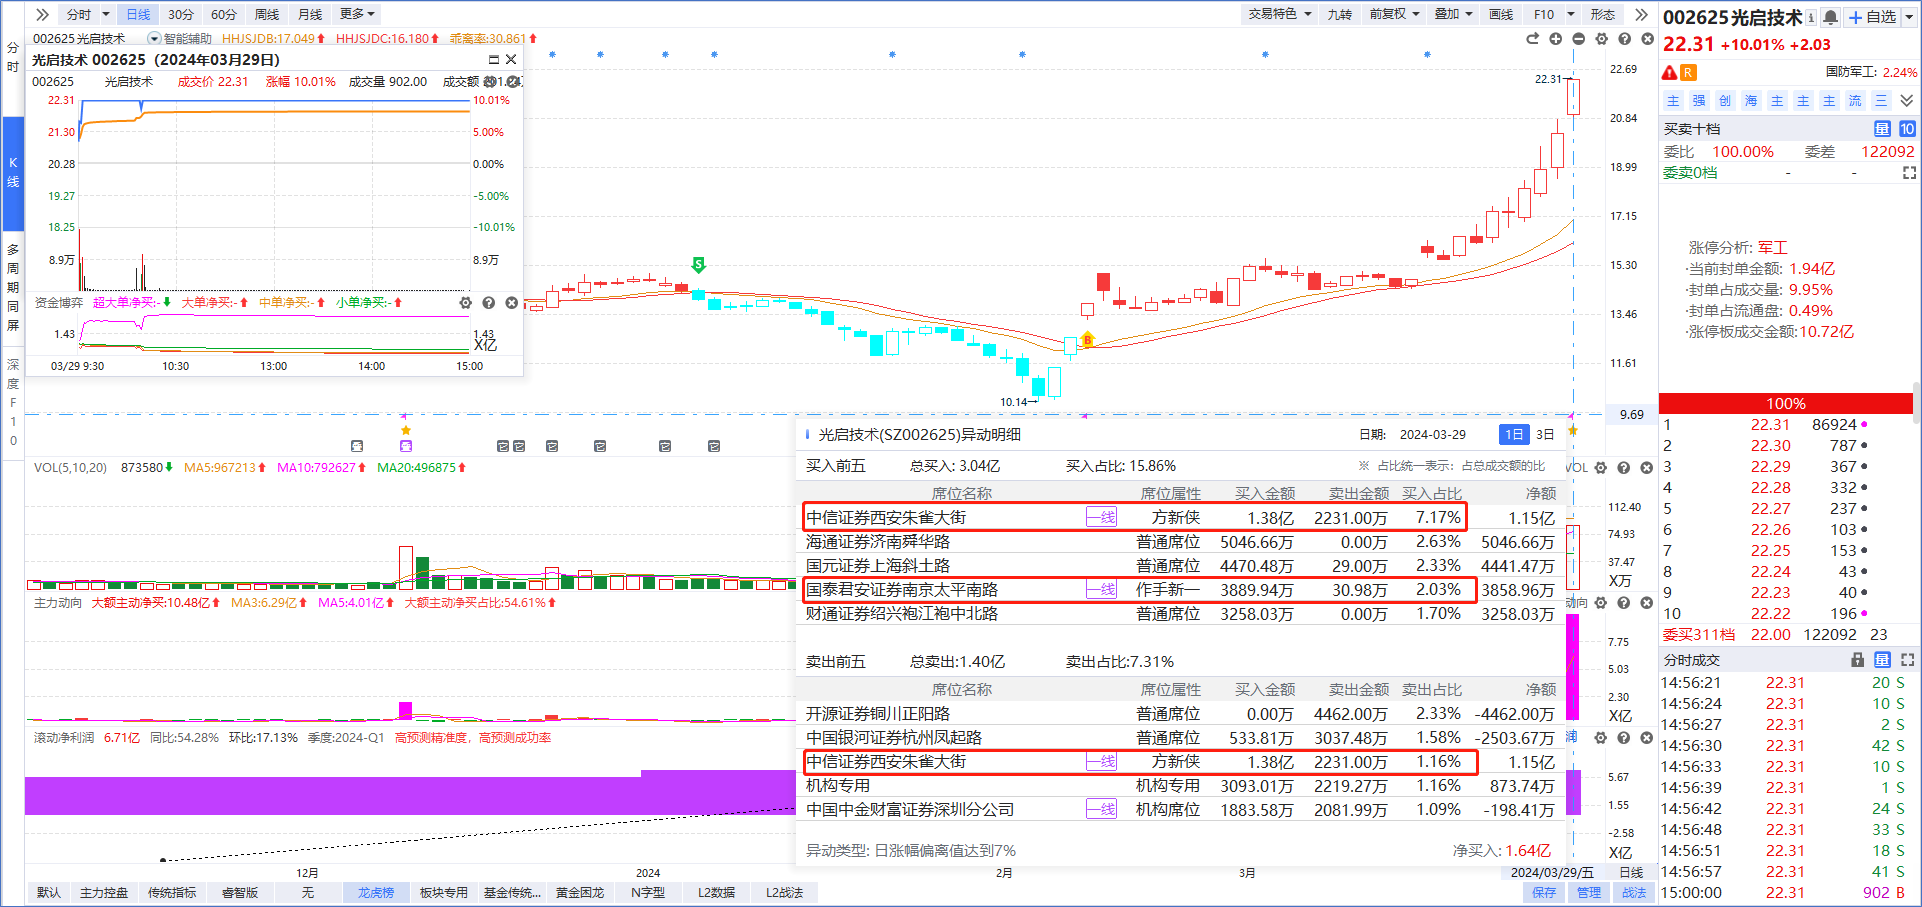The image size is (1922, 907).
Task: Click the orange R badge
Action: click(x=1688, y=72)
